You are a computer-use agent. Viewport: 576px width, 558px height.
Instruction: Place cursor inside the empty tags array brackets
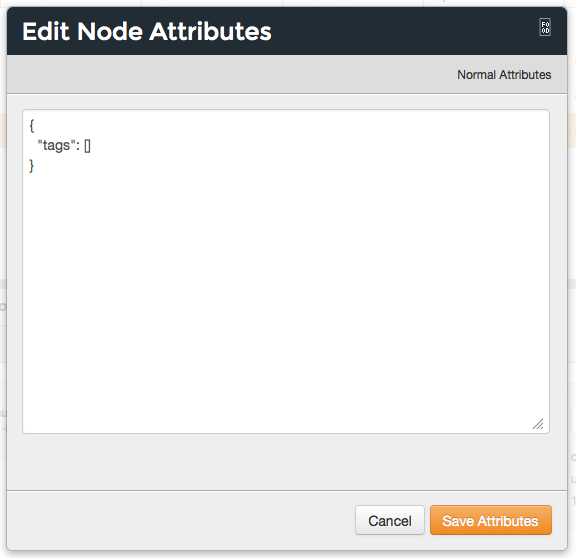click(87, 146)
